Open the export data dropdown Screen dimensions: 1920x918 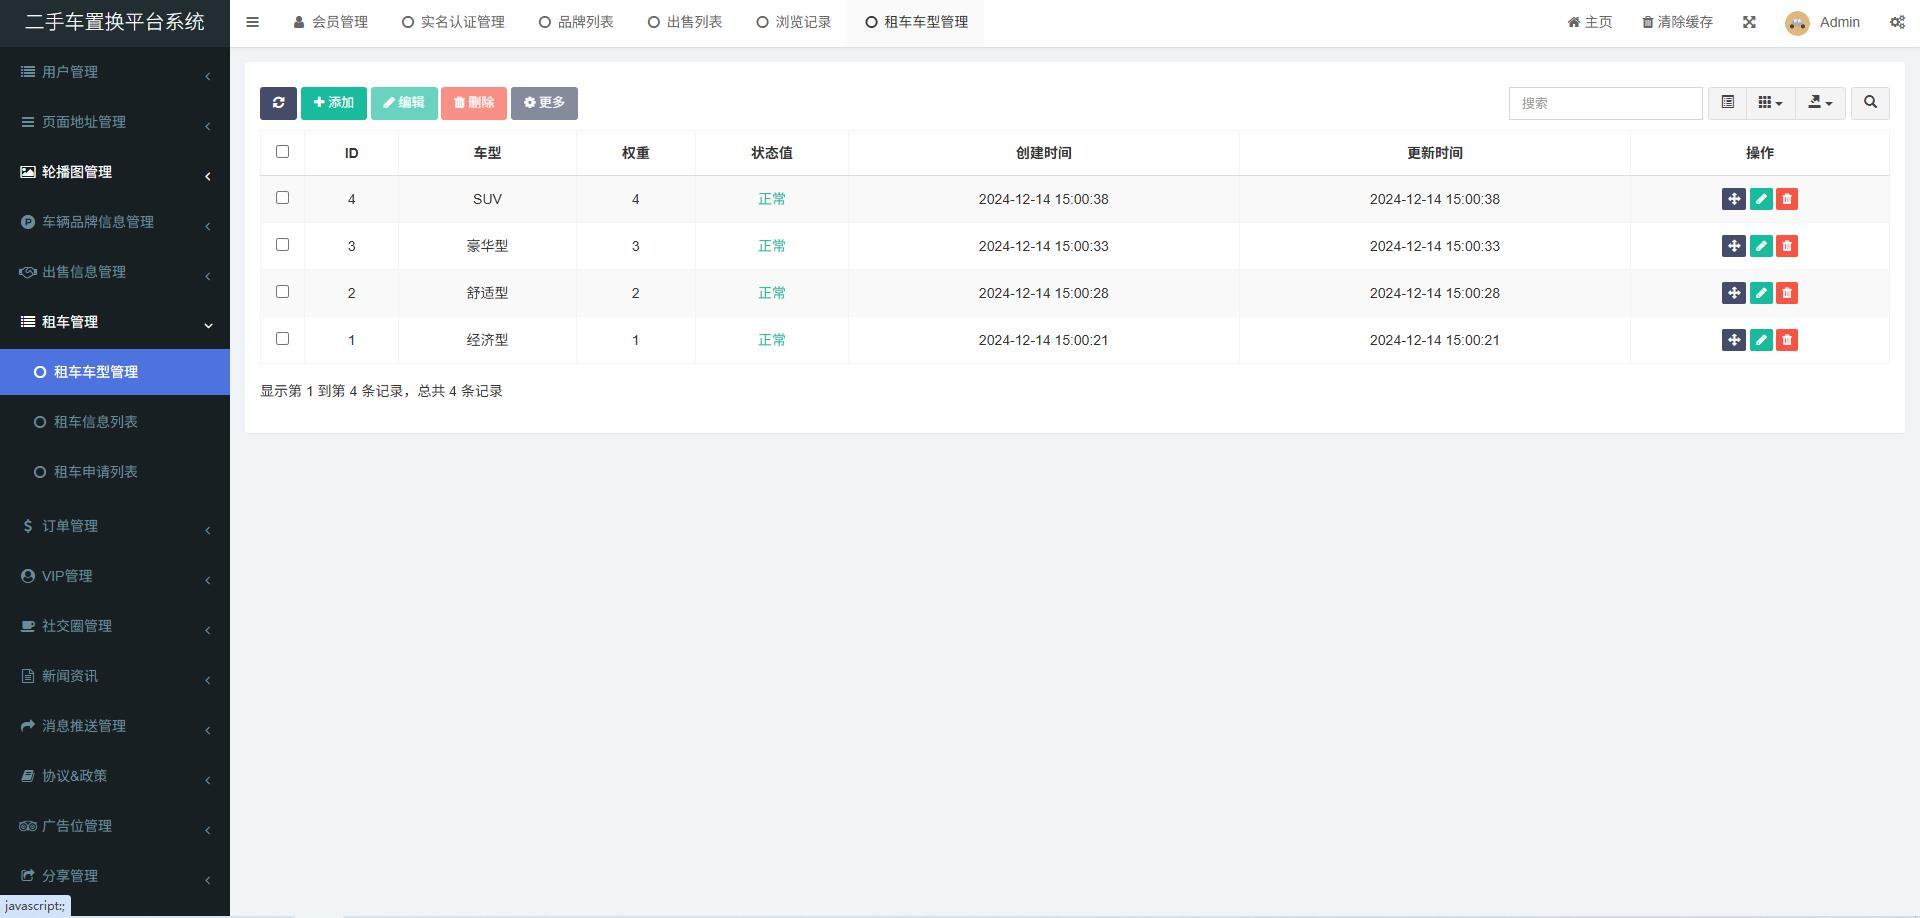coord(1820,103)
